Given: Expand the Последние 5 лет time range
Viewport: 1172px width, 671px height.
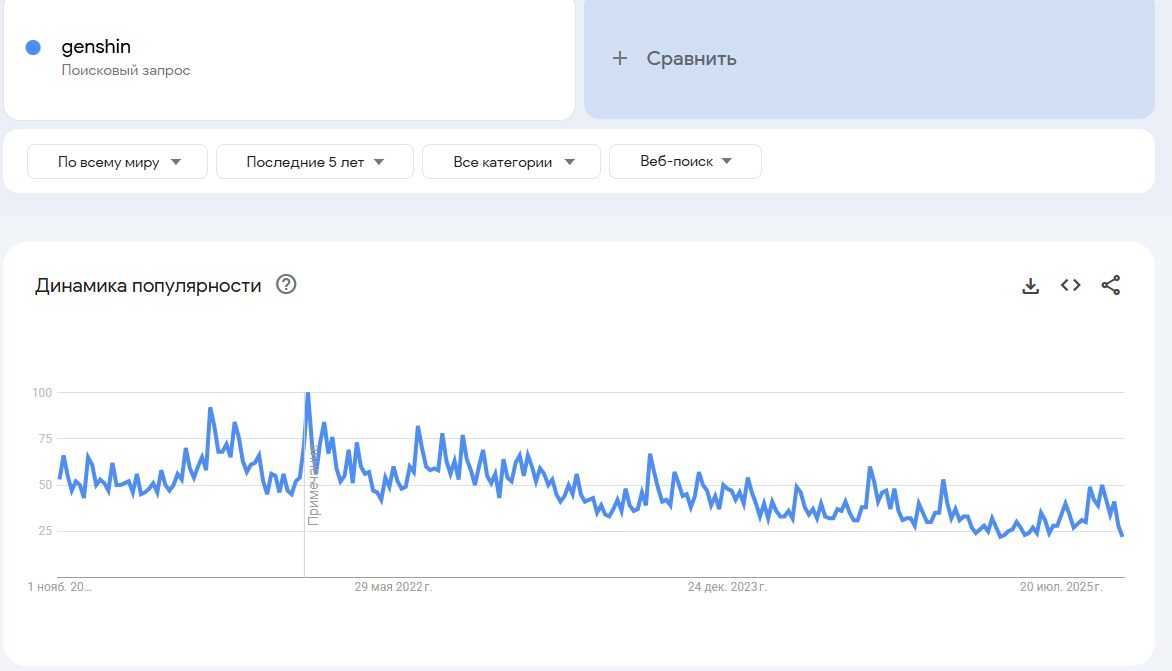Looking at the screenshot, I should [315, 162].
